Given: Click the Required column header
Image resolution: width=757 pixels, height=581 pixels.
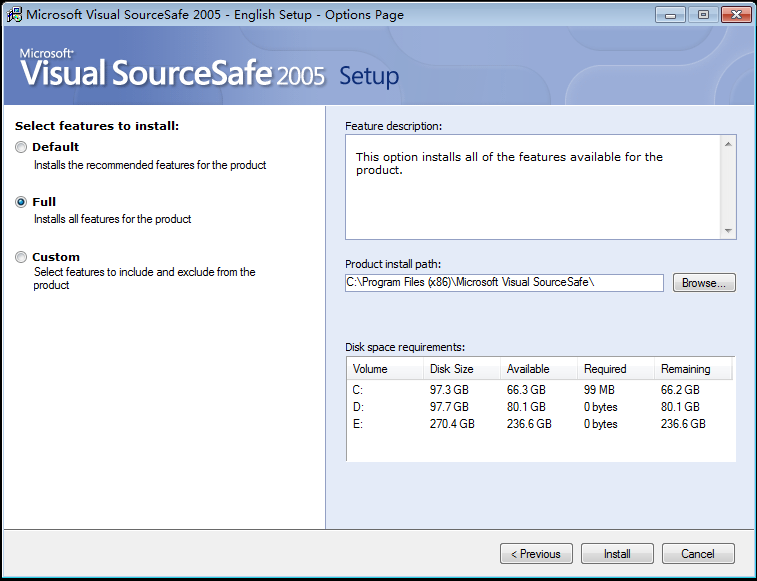Looking at the screenshot, I should pos(615,369).
